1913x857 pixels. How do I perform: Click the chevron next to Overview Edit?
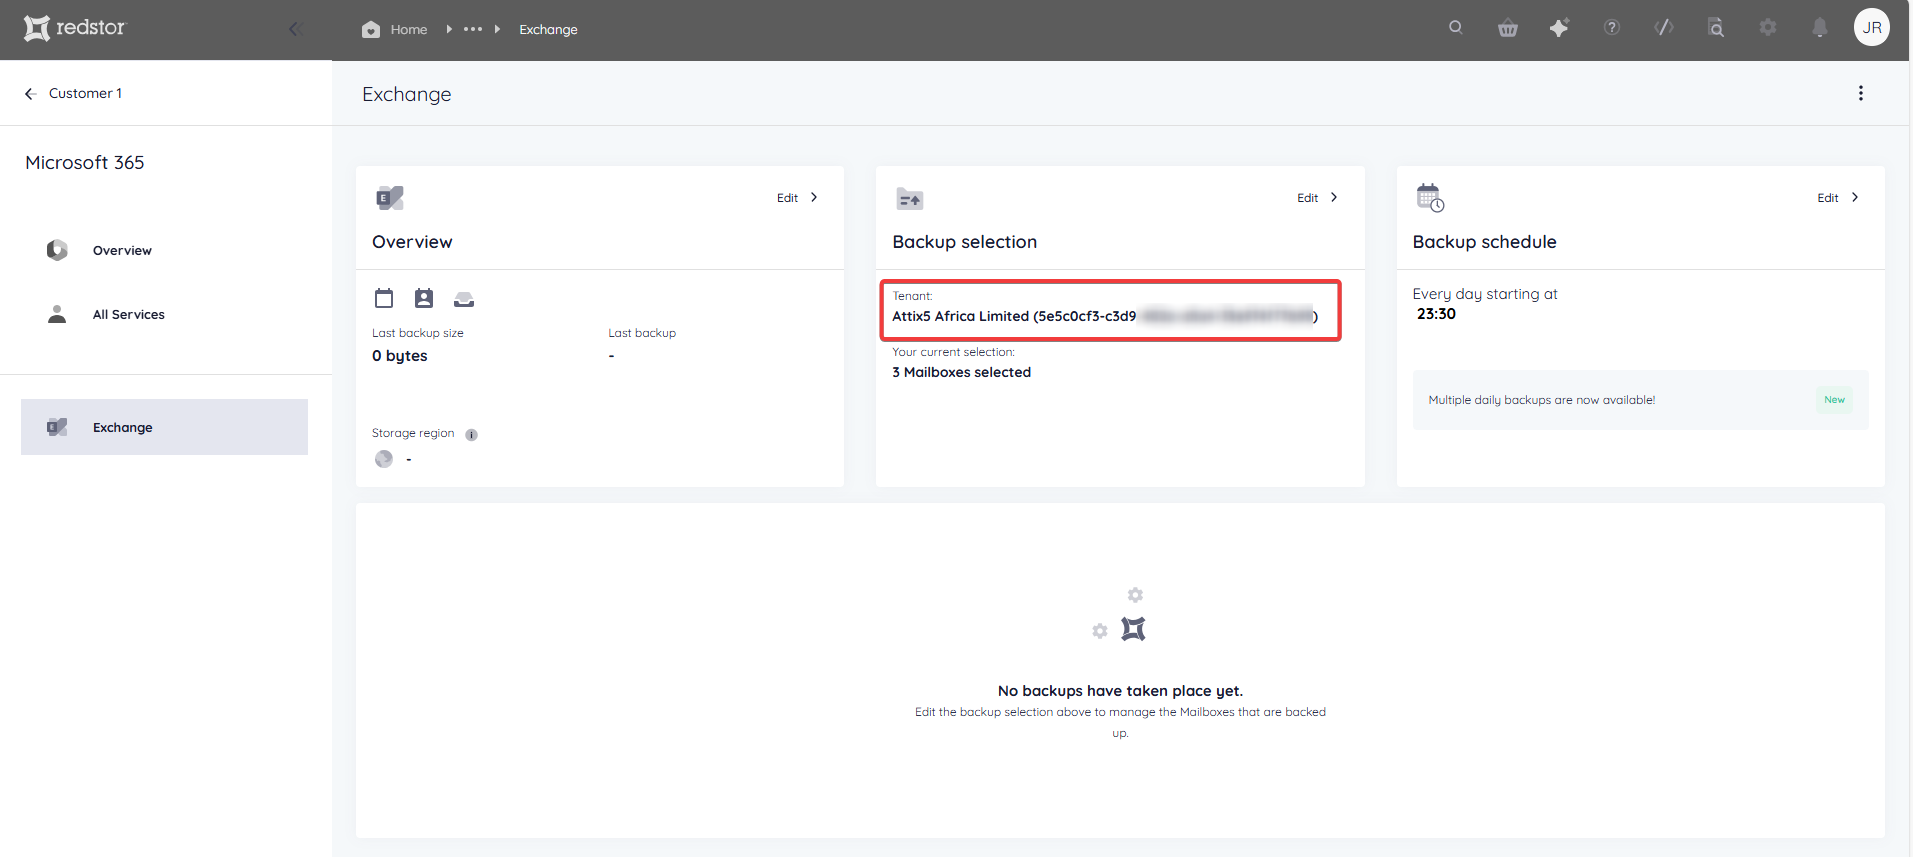(814, 198)
